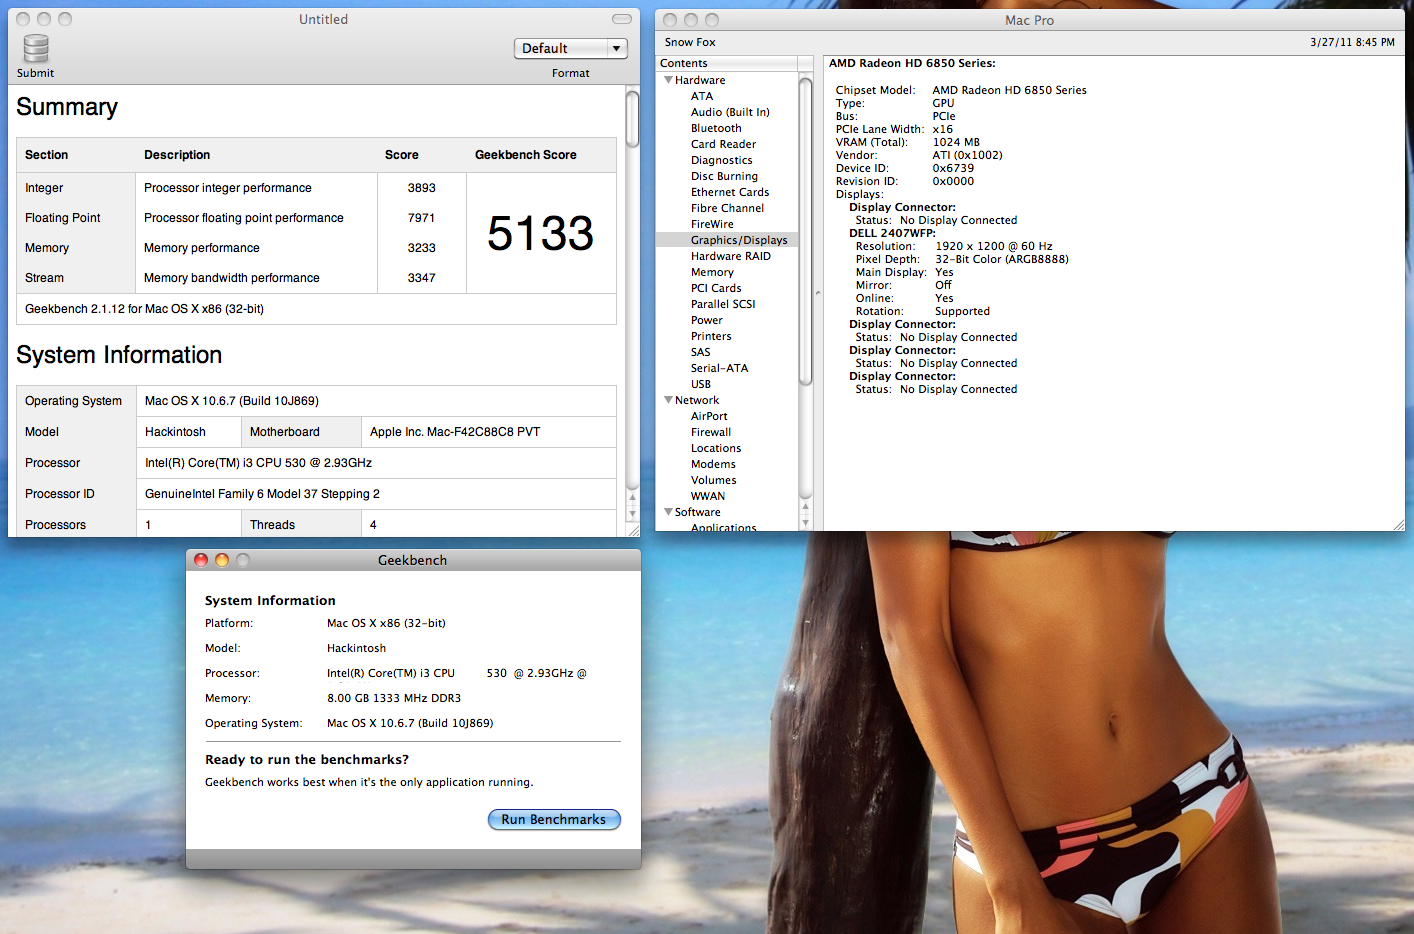Select Volumes under Network
This screenshot has width=1414, height=934.
(x=713, y=480)
